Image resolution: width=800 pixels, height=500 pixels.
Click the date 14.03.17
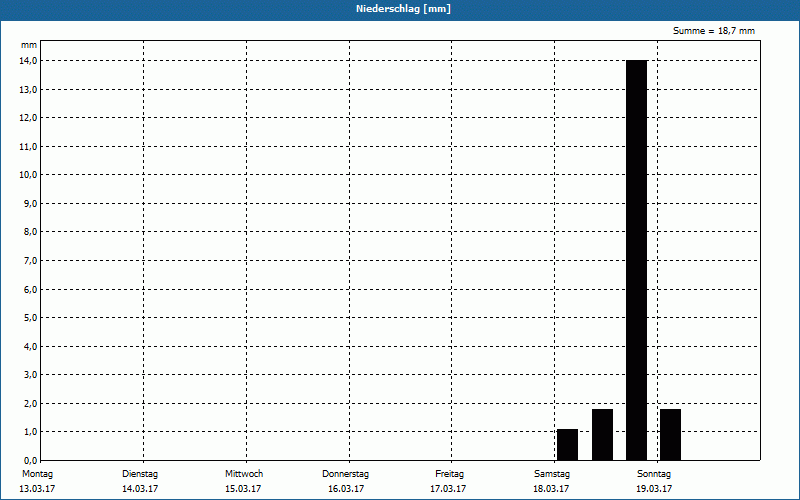pos(140,489)
